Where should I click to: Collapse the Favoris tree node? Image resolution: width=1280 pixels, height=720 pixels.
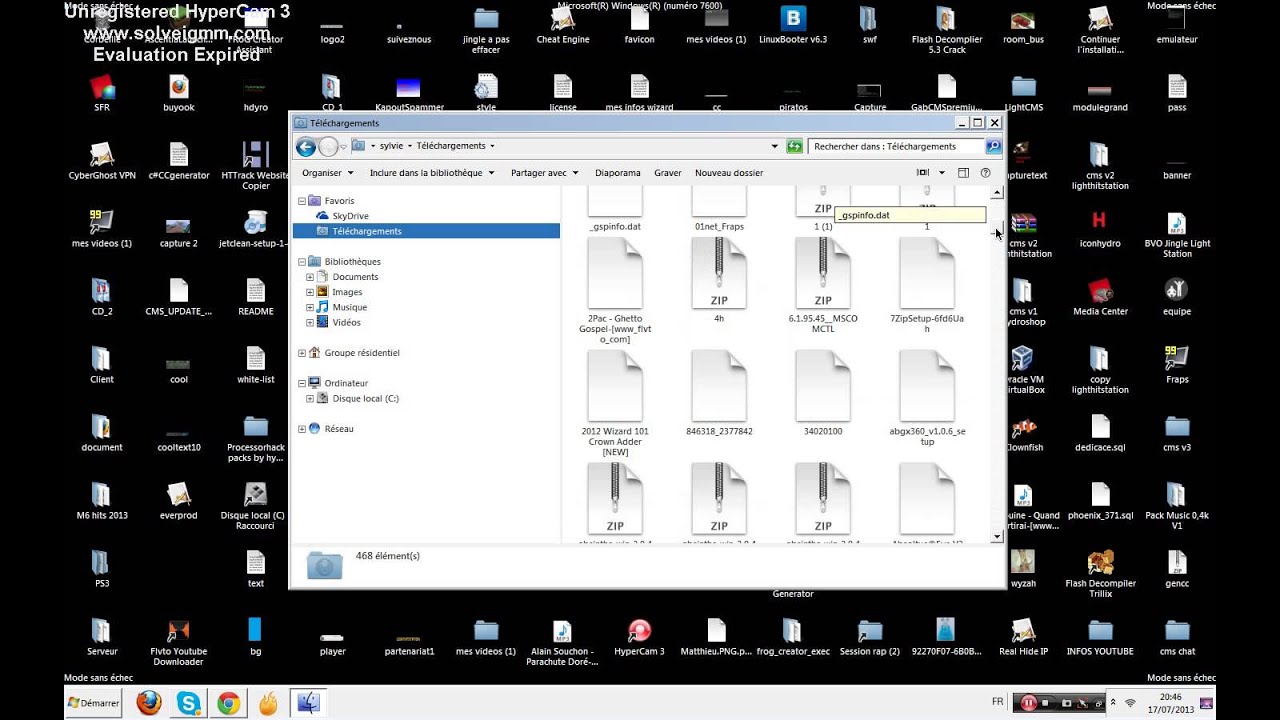click(302, 201)
